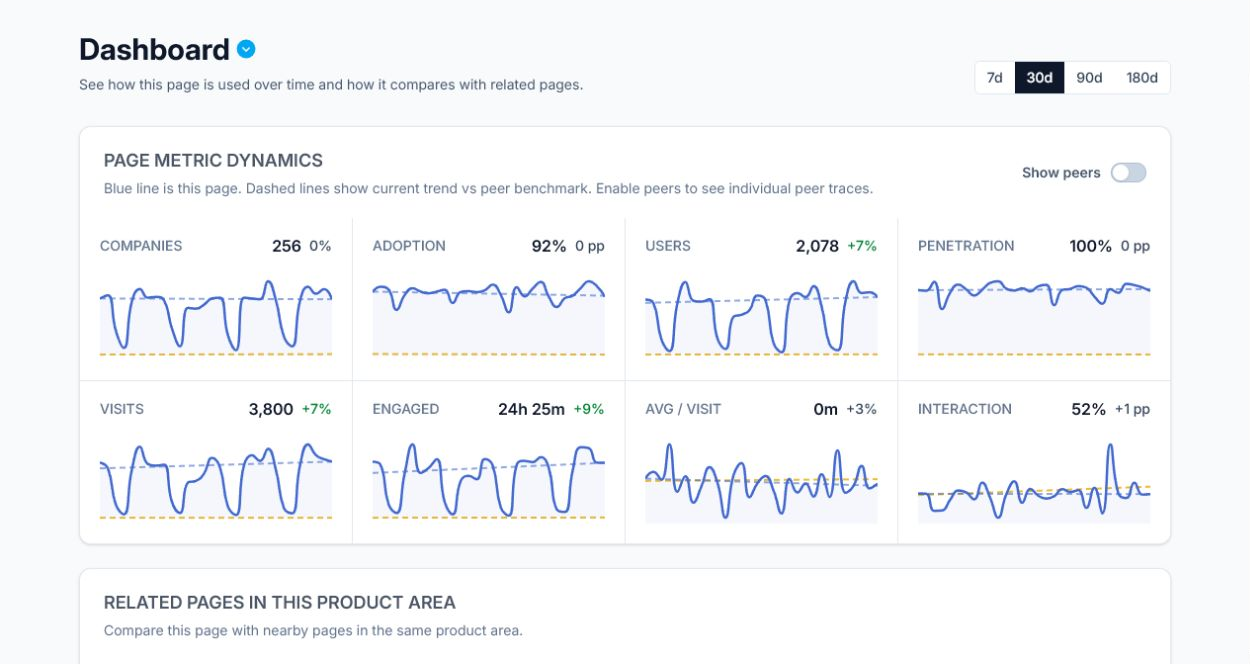The image size is (1250, 664).
Task: Click the Interaction value 52%
Action: (1088, 409)
